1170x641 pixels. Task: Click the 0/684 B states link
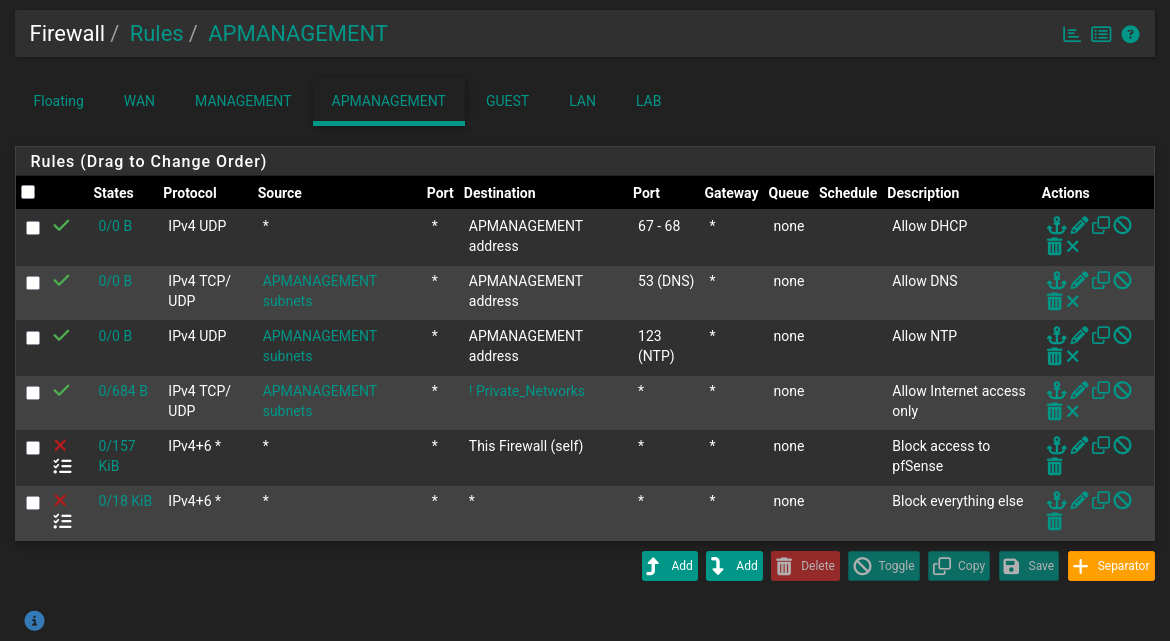click(123, 391)
